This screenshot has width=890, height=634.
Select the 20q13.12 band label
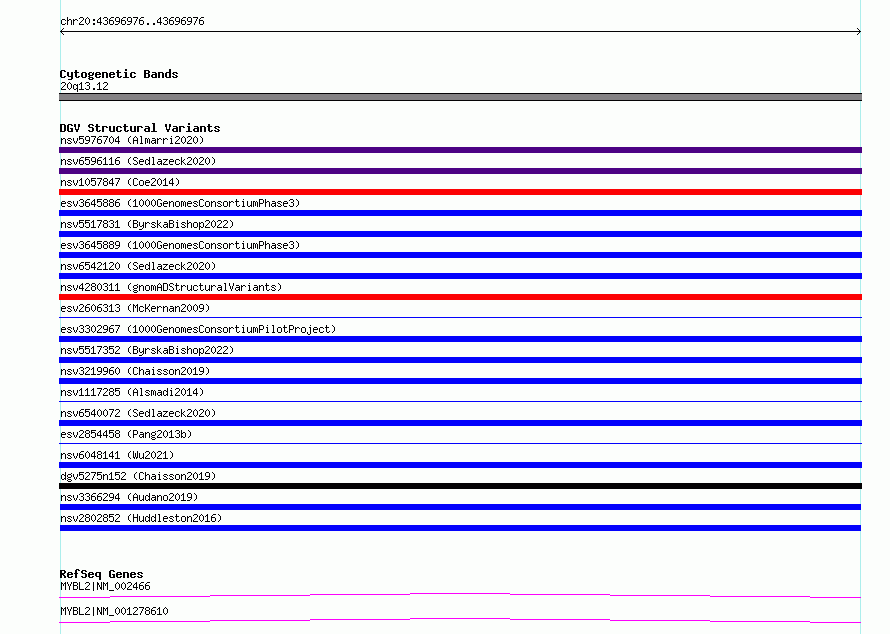pyautogui.click(x=84, y=86)
